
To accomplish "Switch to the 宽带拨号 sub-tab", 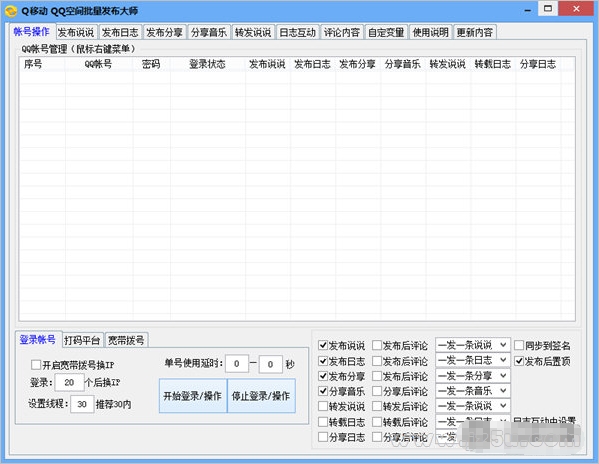I will click(126, 340).
